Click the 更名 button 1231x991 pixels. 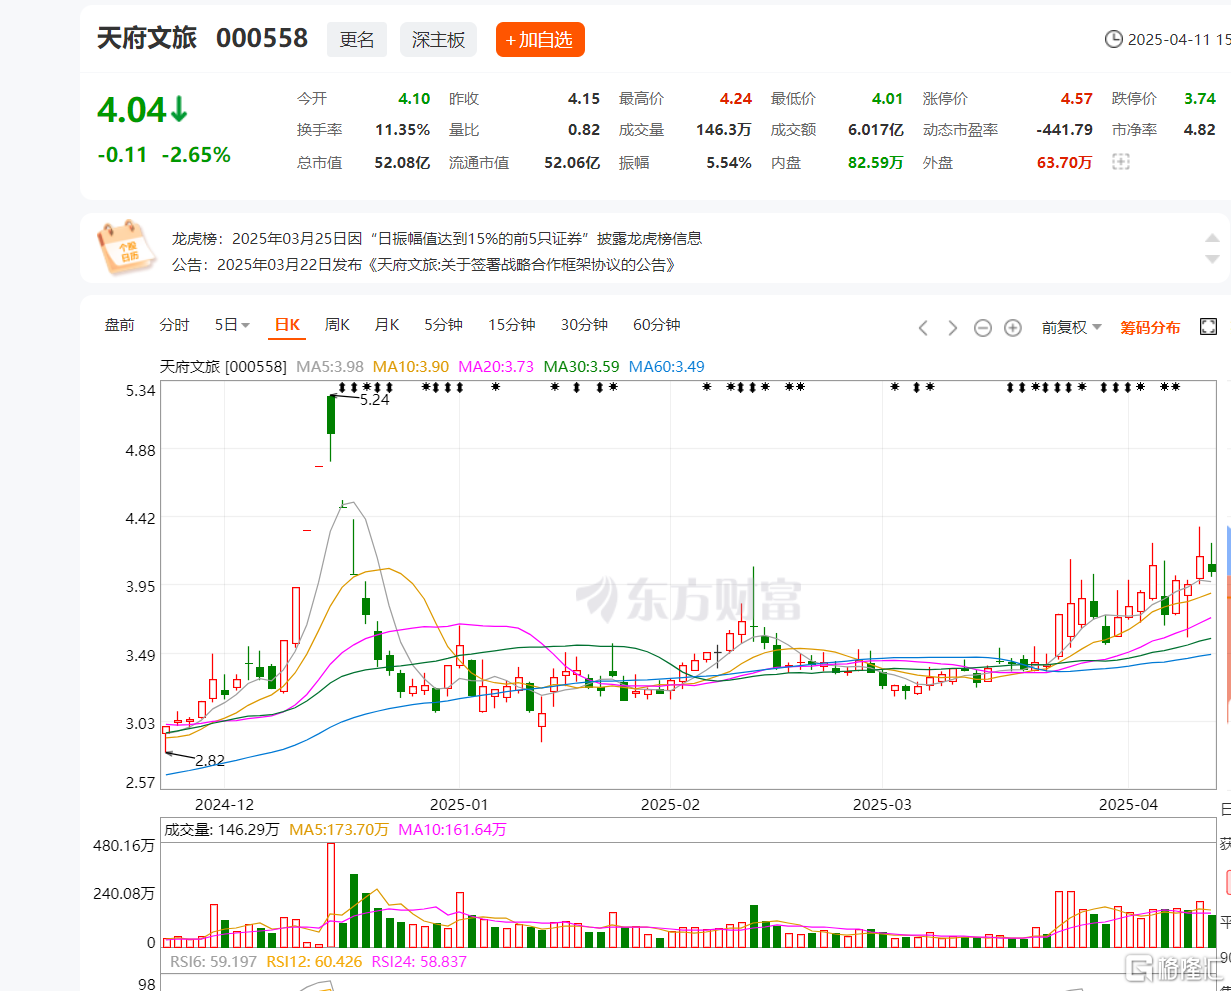tap(357, 40)
